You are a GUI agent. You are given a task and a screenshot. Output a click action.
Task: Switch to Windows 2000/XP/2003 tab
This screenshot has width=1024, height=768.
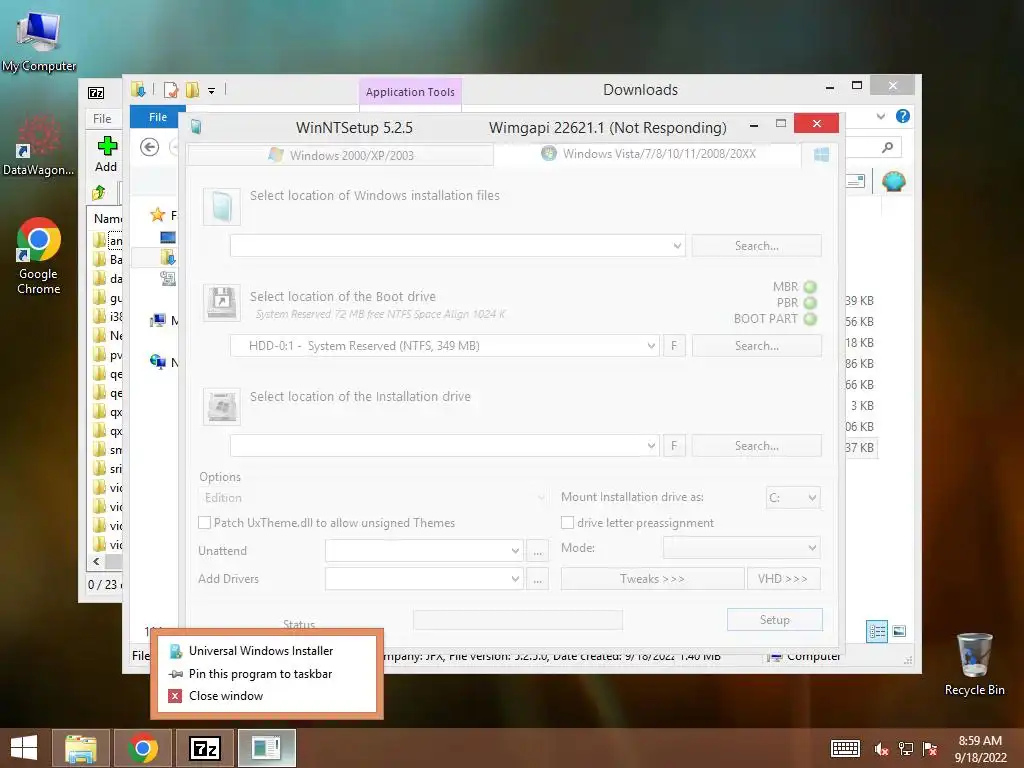(x=340, y=155)
